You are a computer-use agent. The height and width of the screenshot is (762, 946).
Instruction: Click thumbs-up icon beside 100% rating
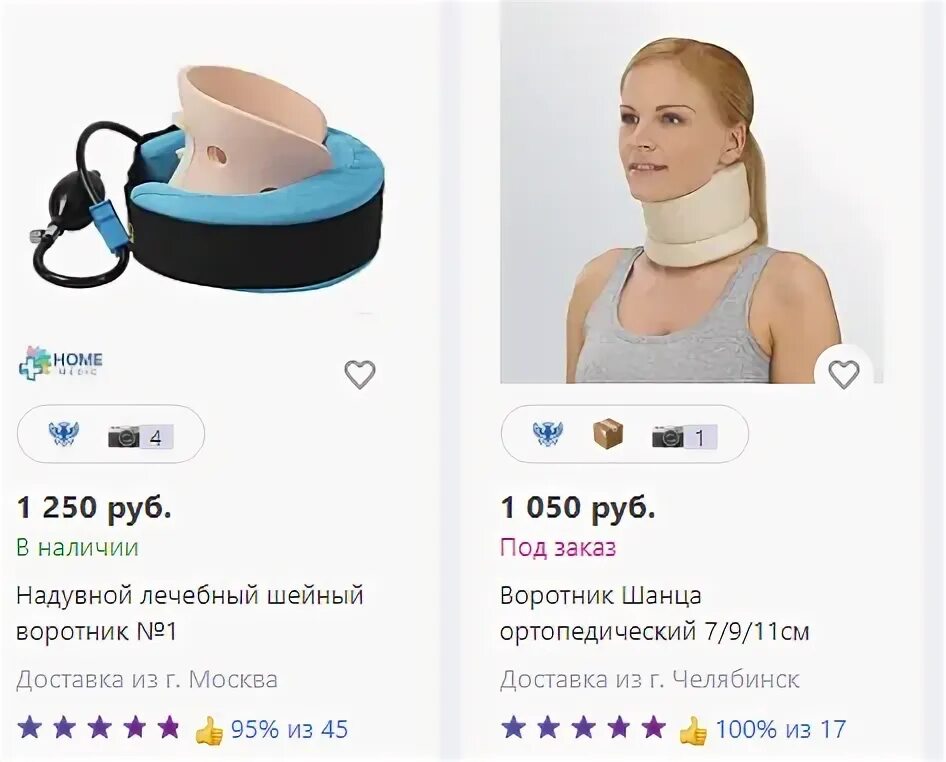pos(693,730)
